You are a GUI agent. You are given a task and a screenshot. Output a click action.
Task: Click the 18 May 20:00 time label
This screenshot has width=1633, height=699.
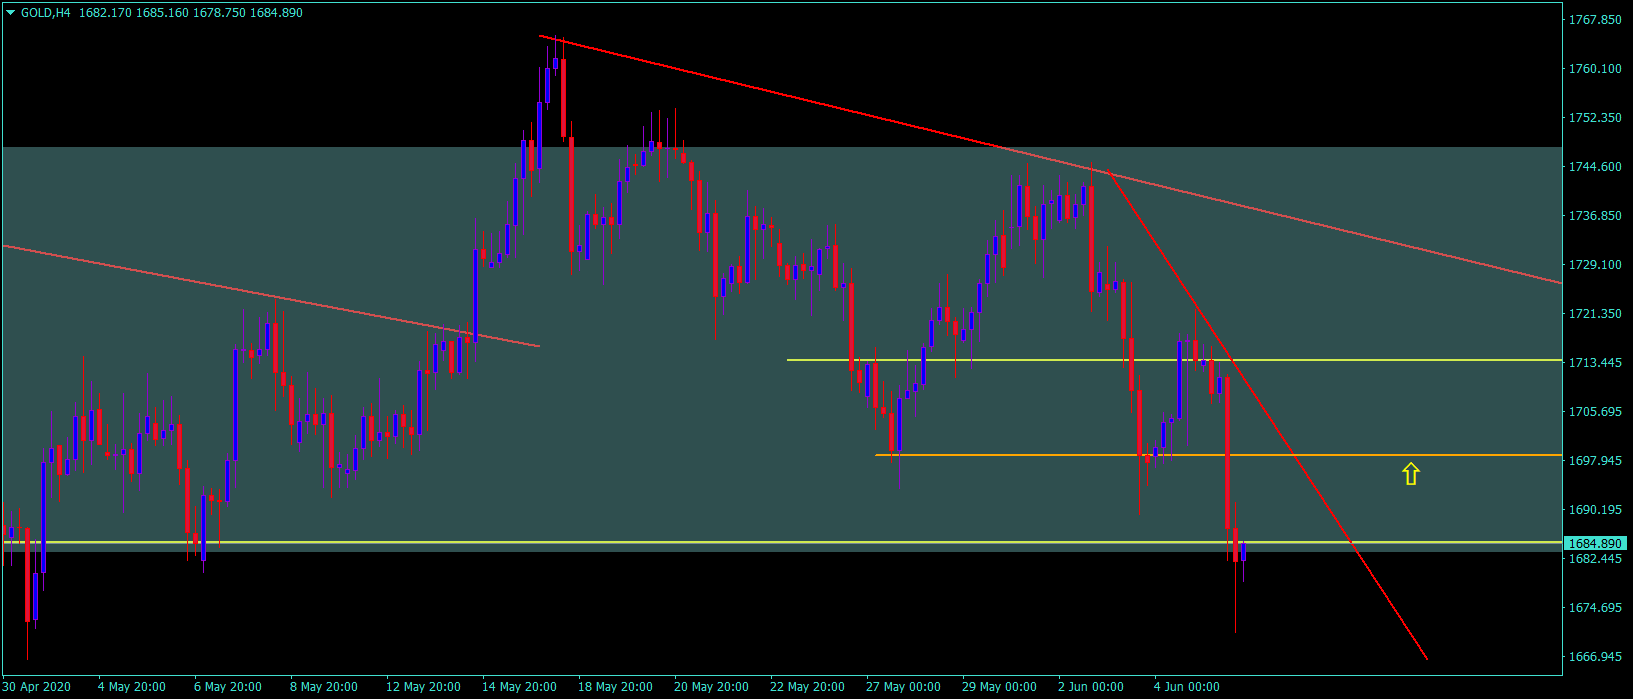(616, 687)
